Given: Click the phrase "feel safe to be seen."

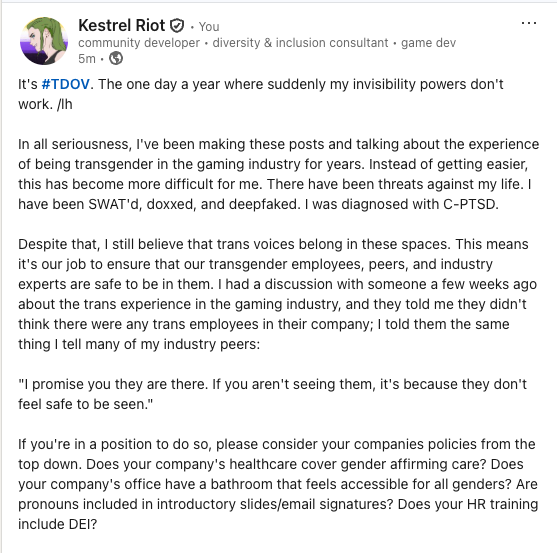Looking at the screenshot, I should (86, 405).
